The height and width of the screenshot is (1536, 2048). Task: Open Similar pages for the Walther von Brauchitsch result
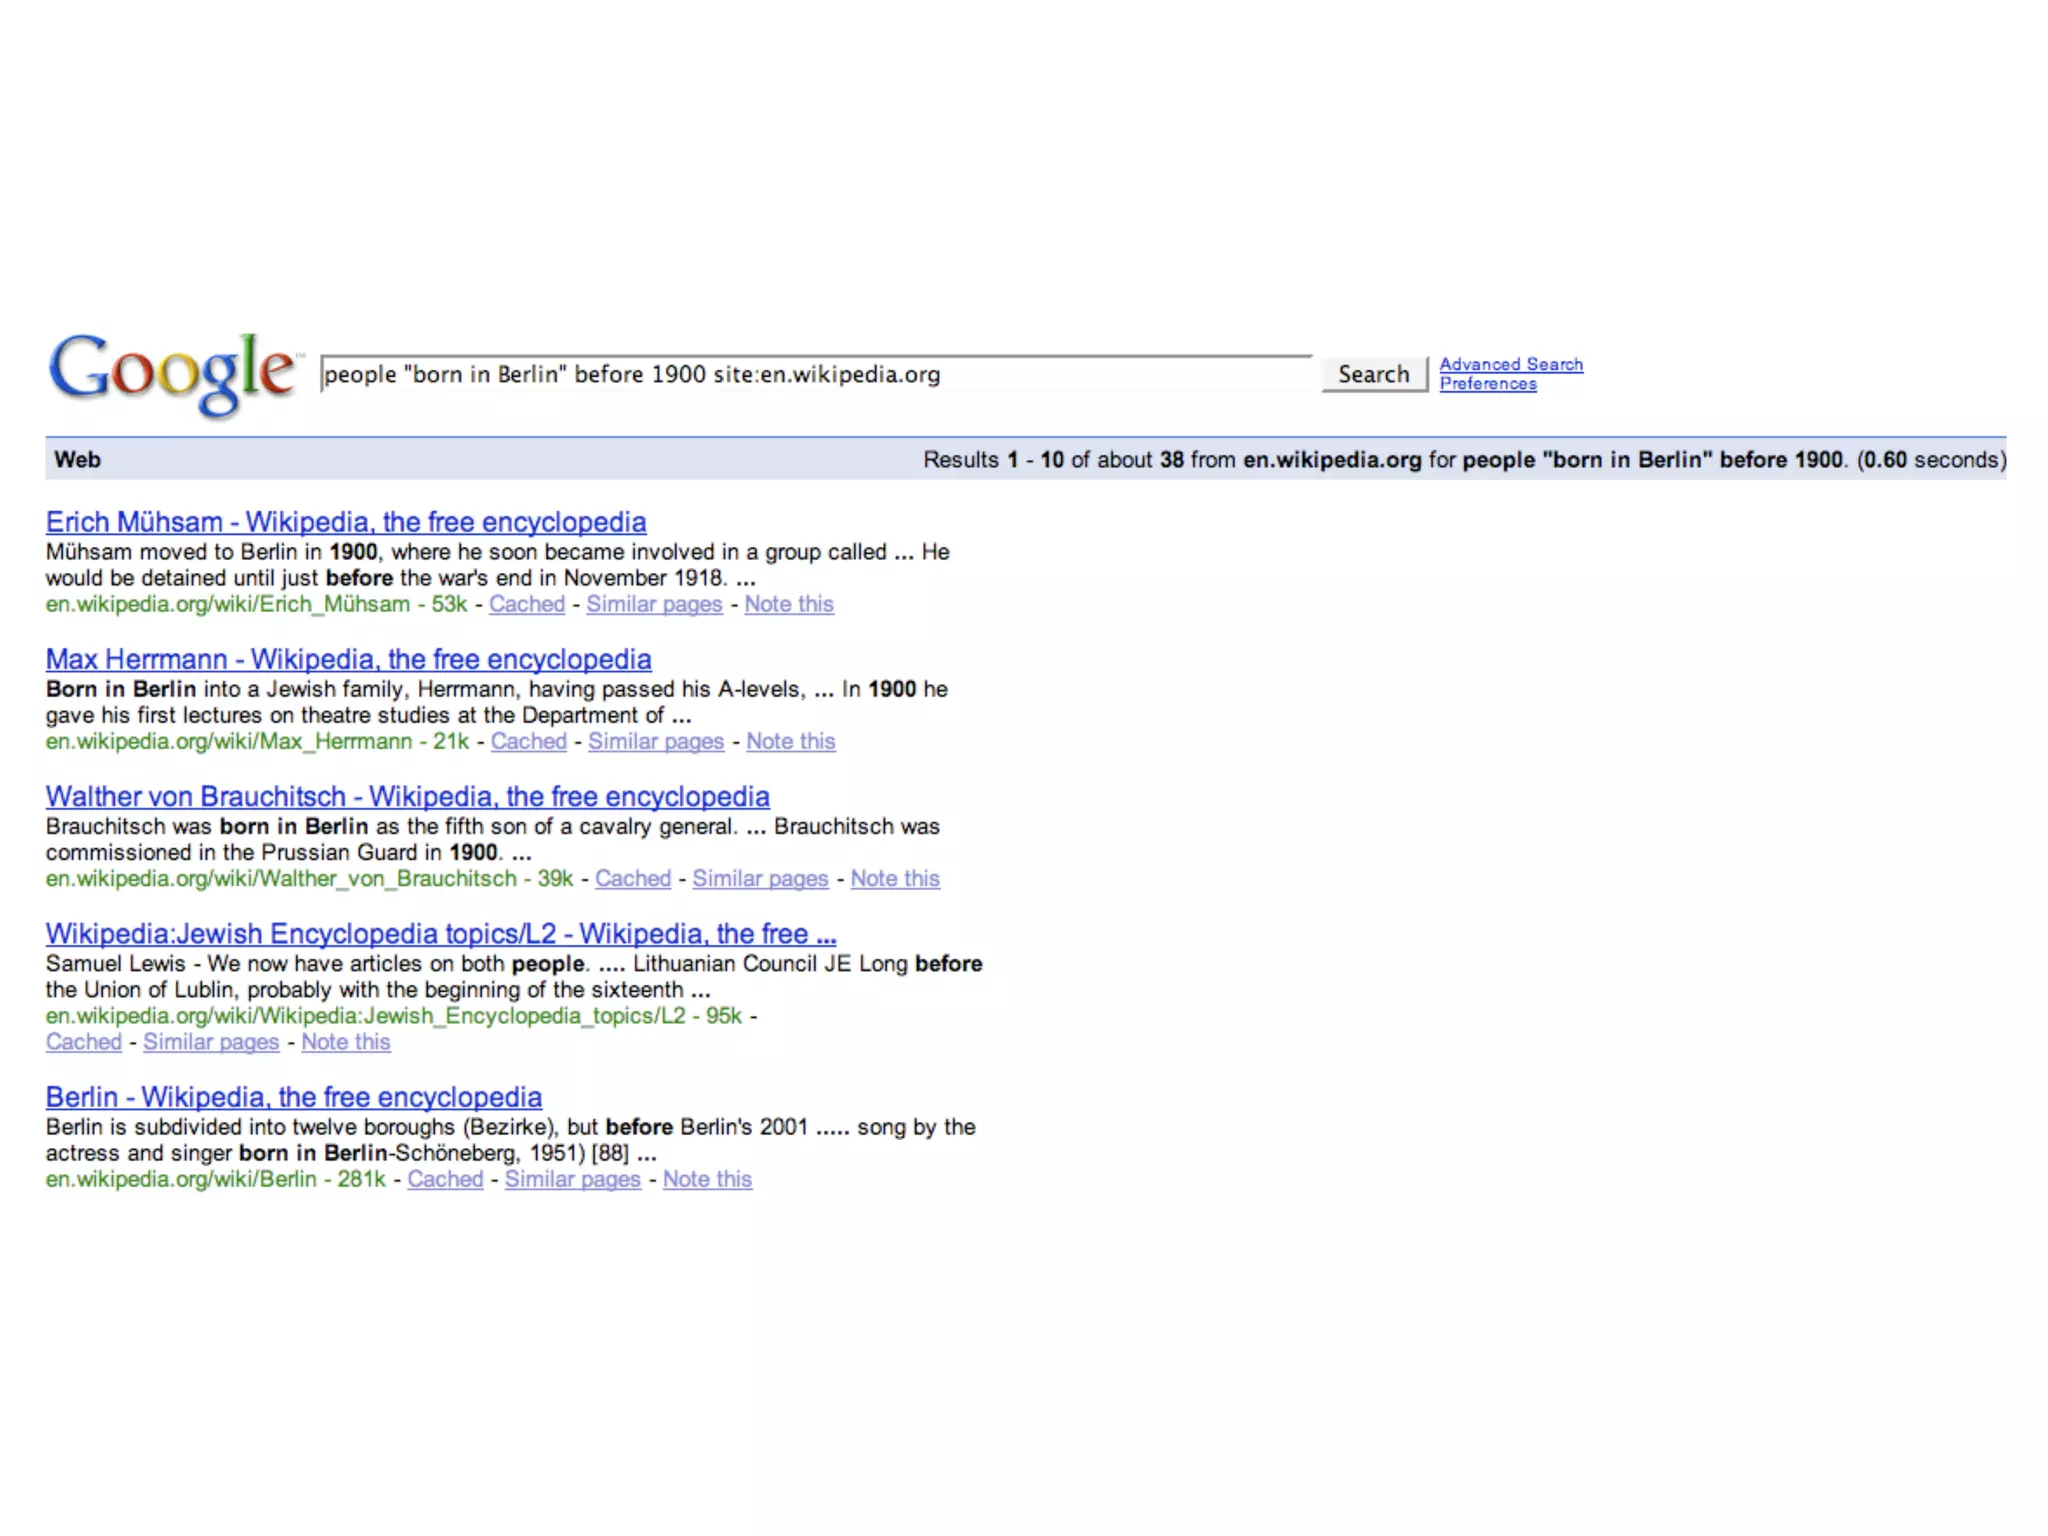pos(761,878)
